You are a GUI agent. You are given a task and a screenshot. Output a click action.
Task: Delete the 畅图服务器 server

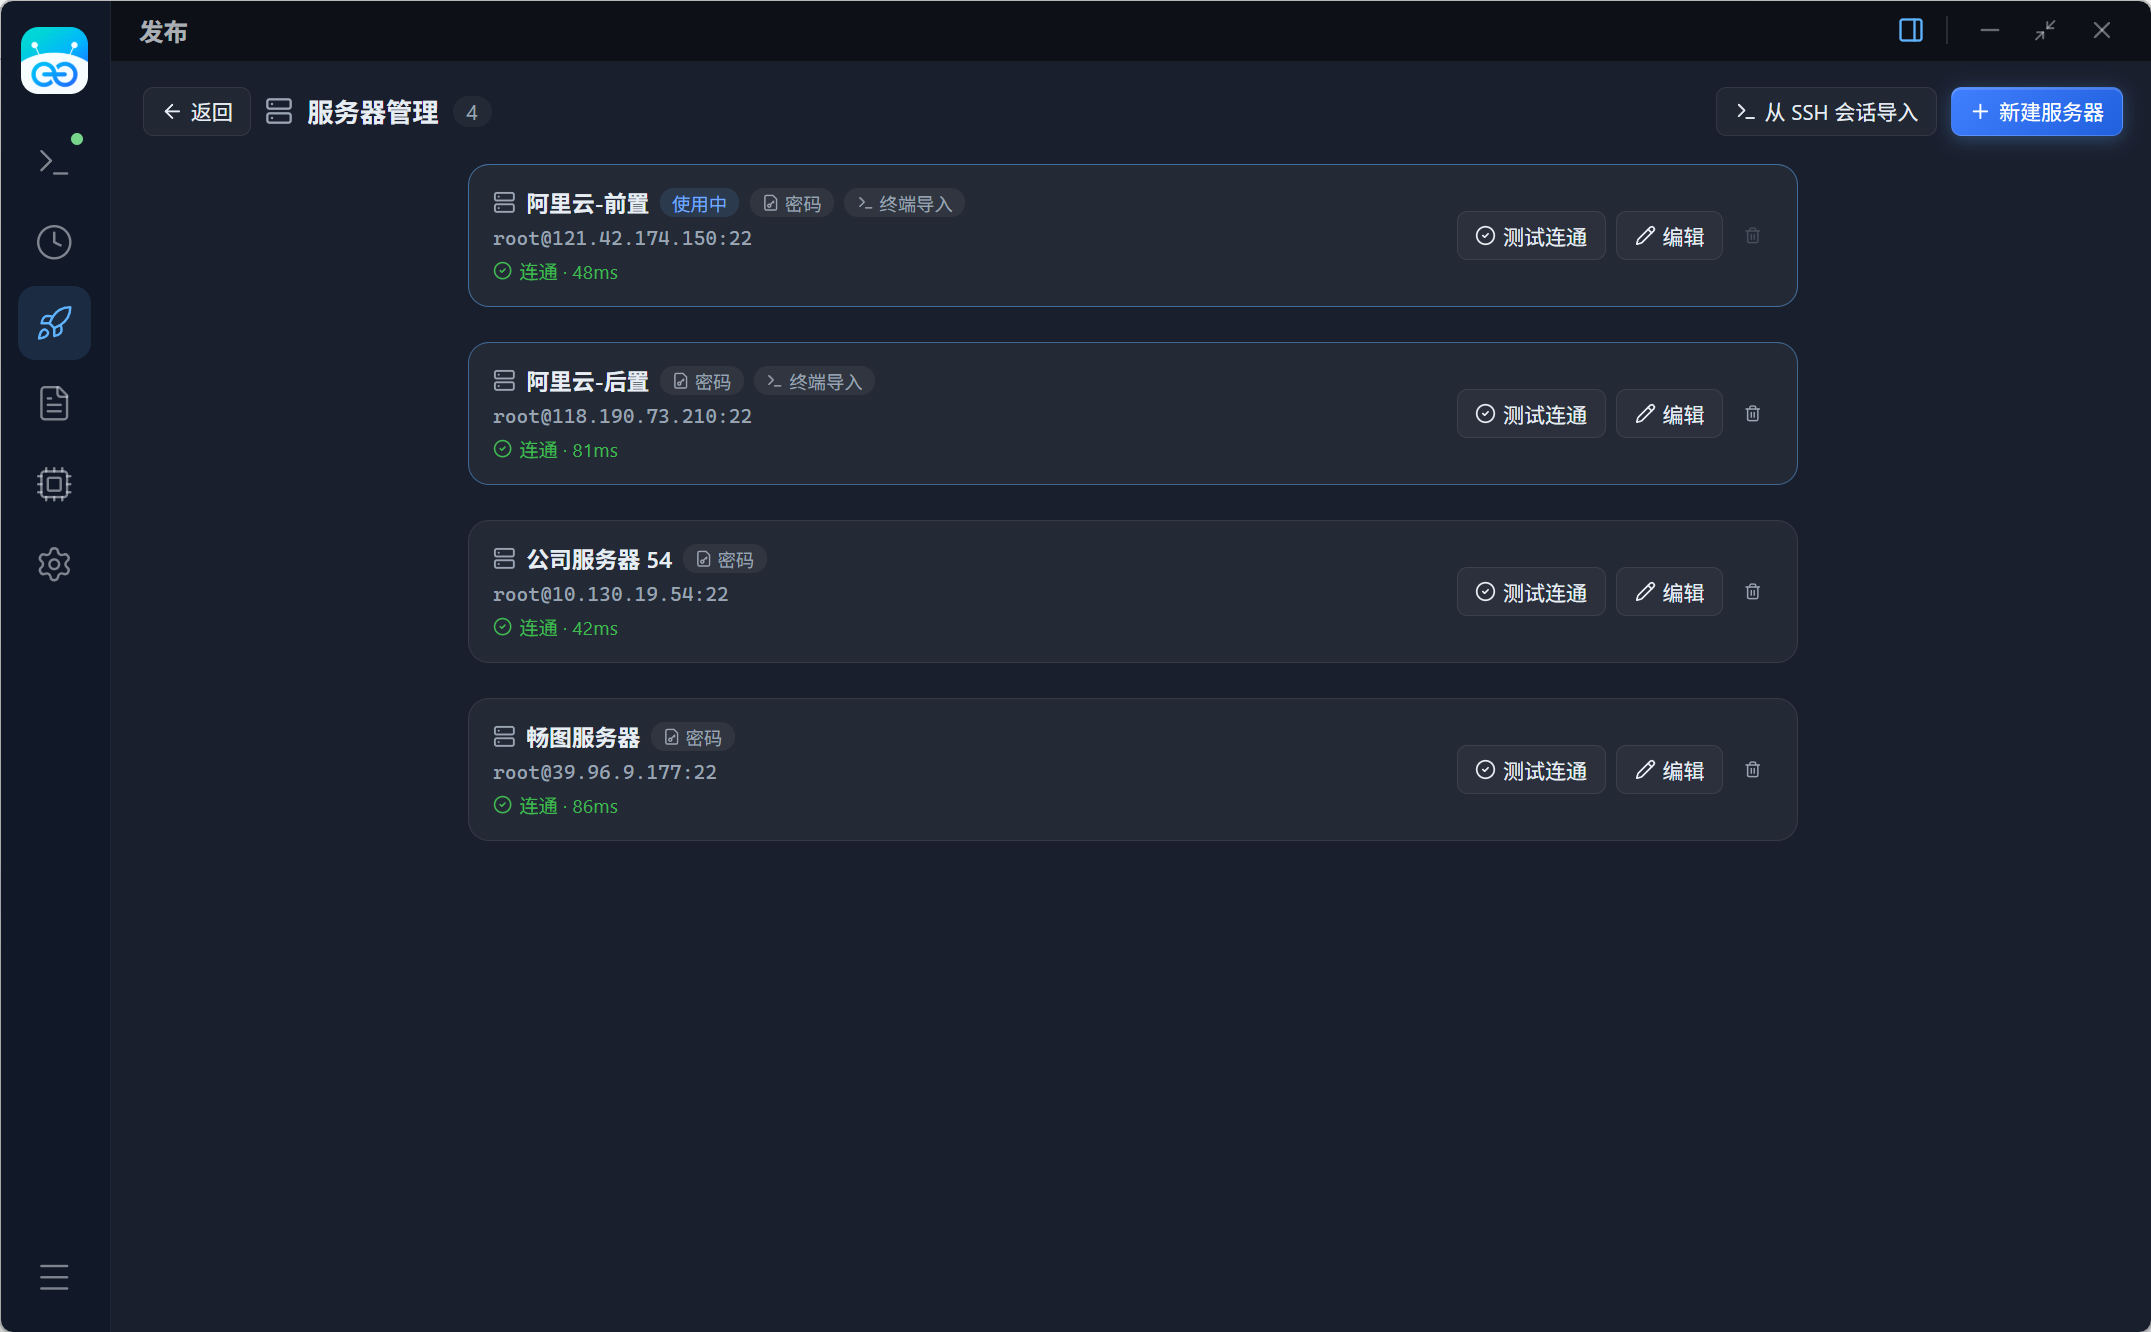coord(1753,770)
